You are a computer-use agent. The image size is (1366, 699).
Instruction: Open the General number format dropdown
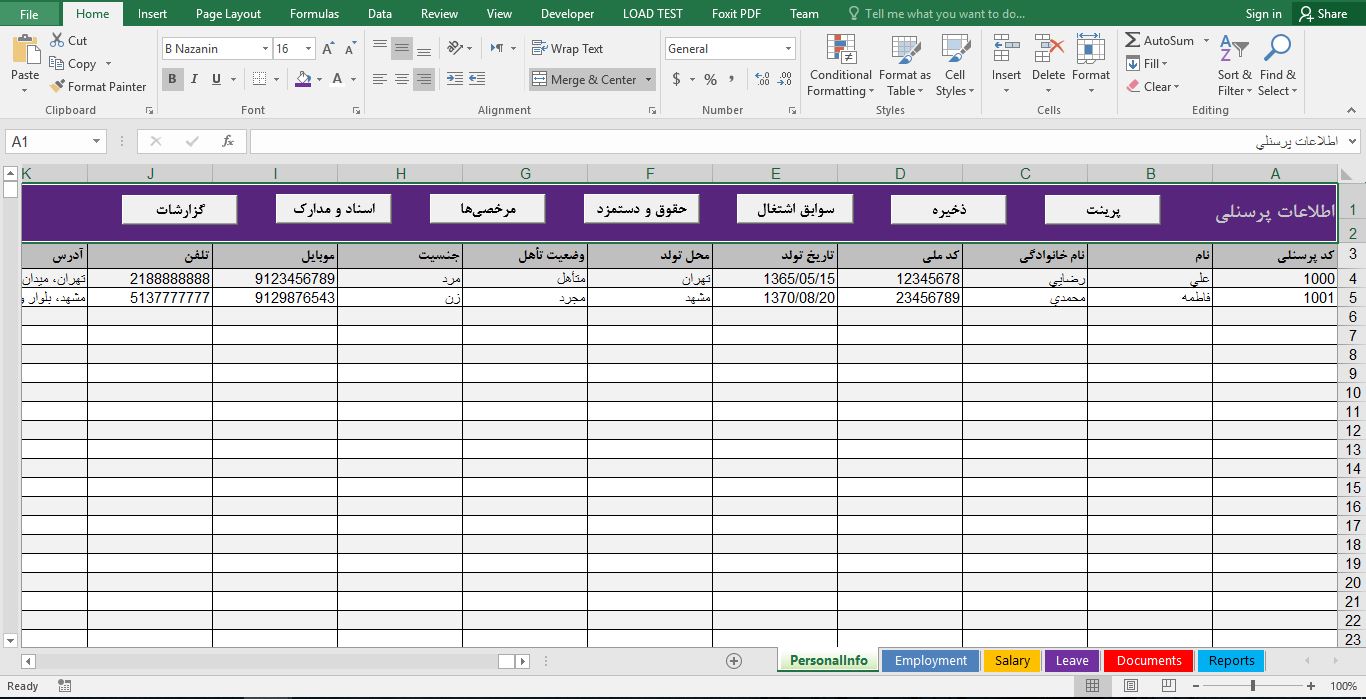[x=788, y=49]
